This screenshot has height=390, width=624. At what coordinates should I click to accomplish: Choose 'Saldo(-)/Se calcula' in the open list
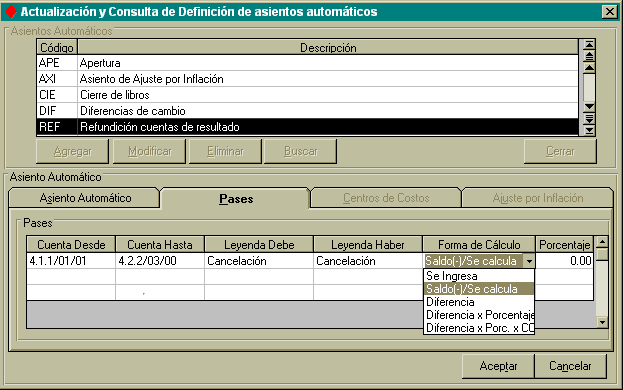(x=479, y=289)
